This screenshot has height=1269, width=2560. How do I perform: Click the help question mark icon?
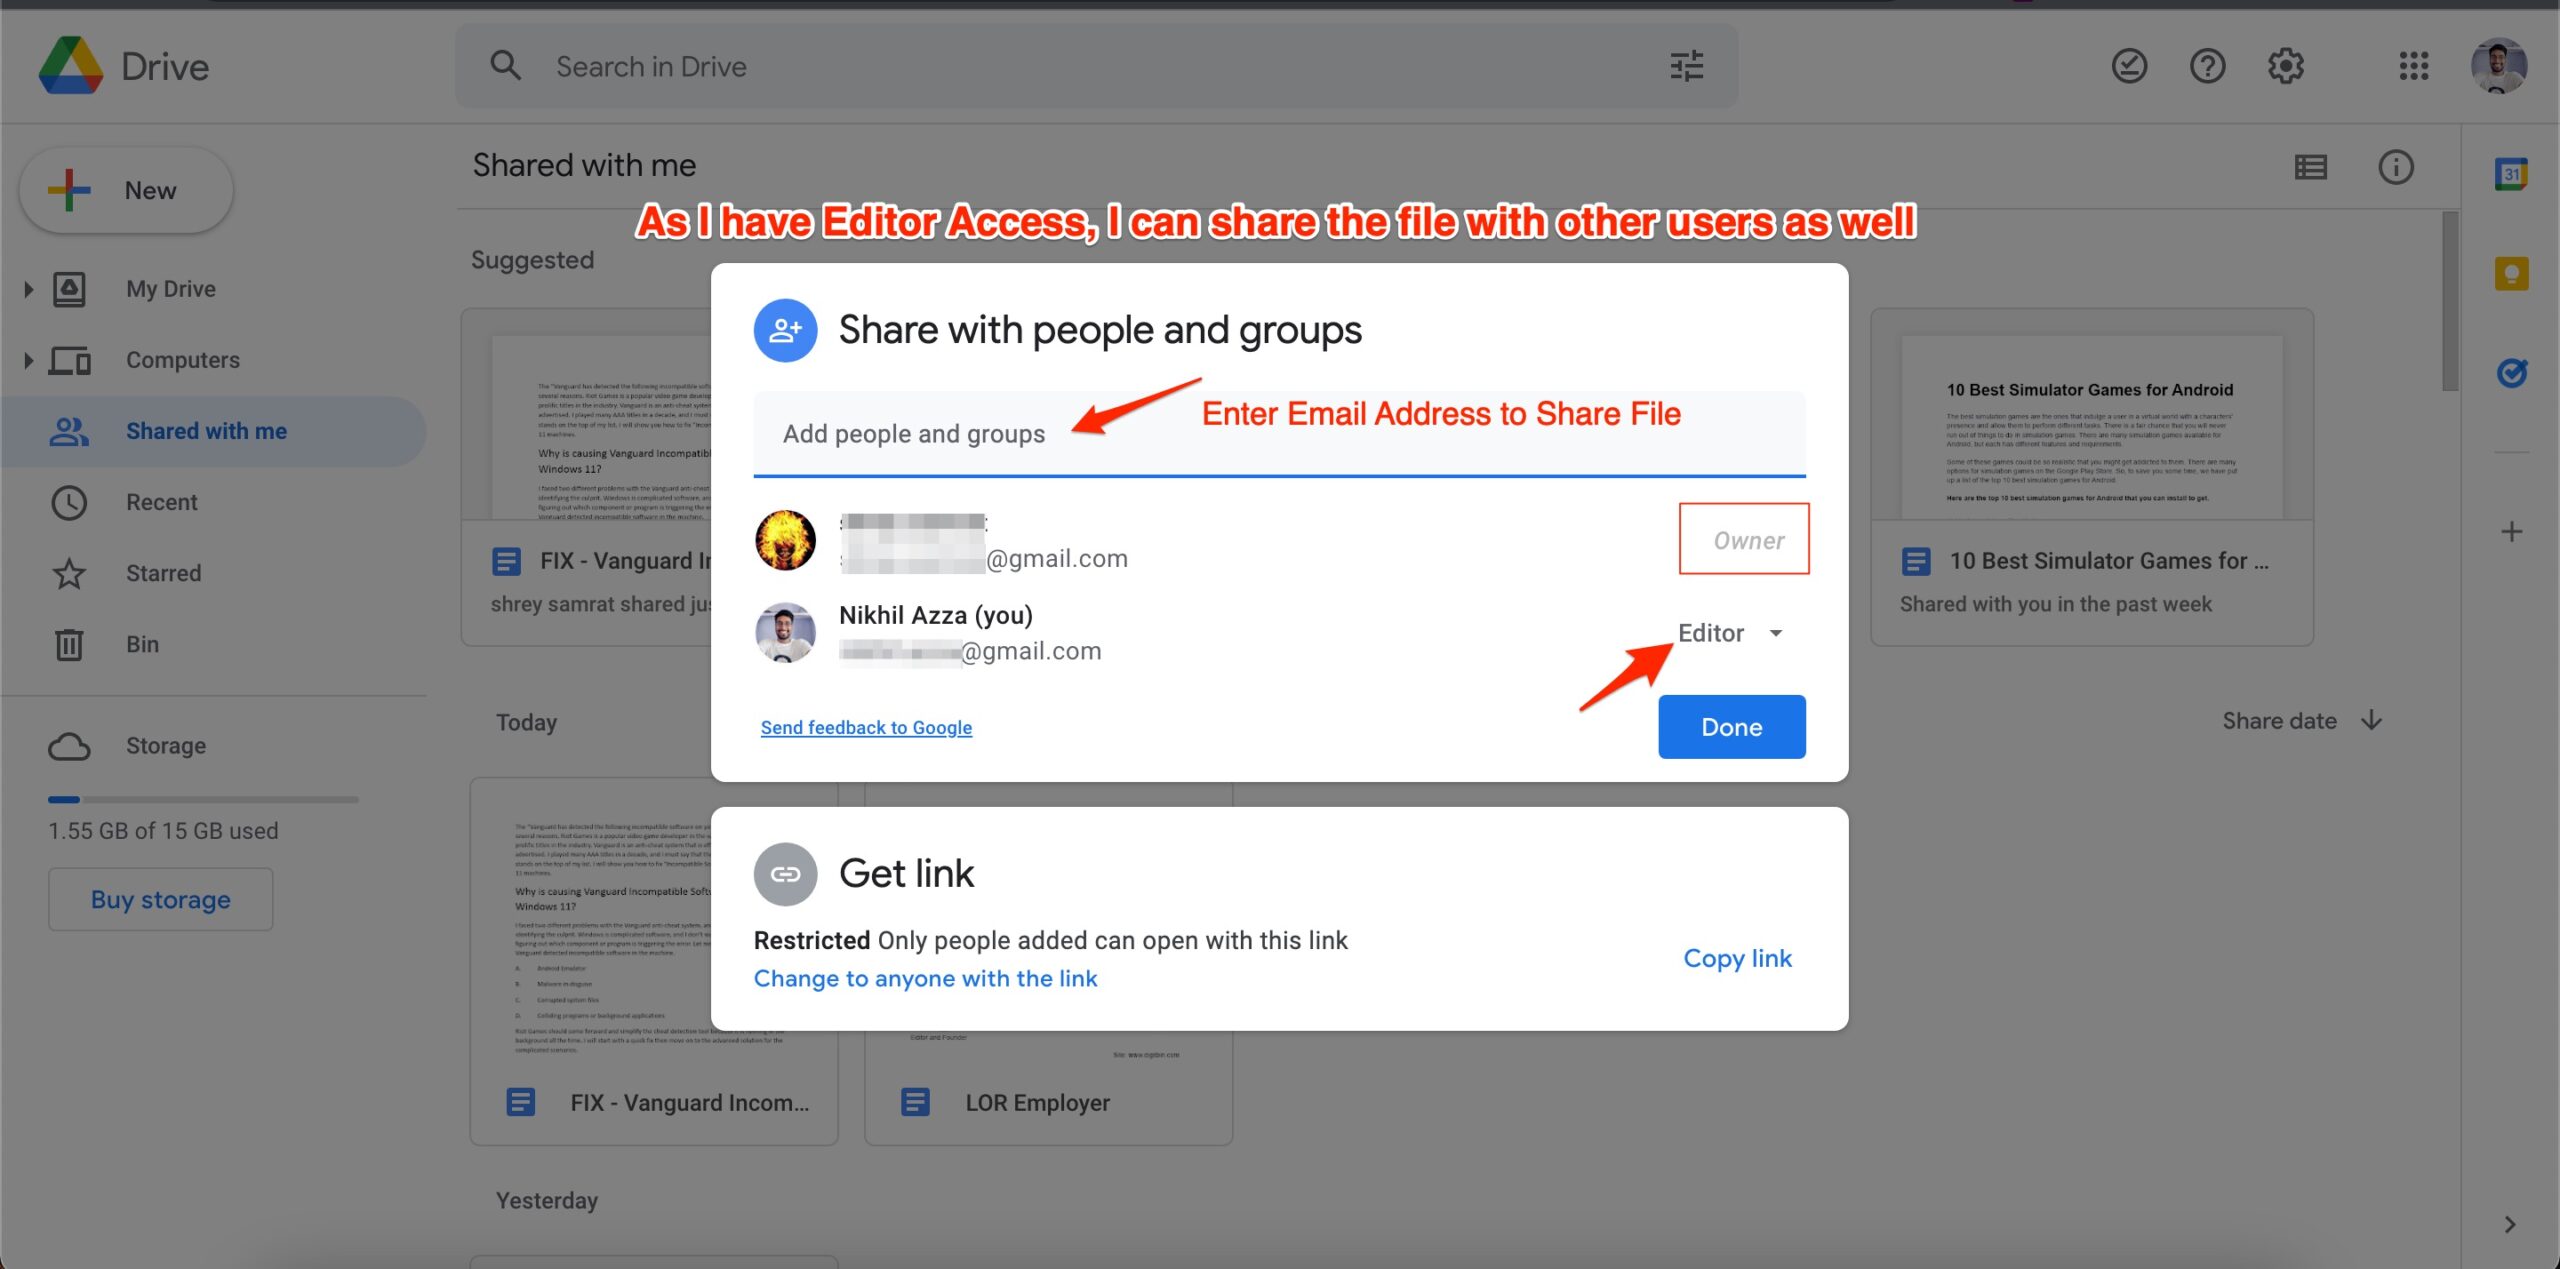2206,67
